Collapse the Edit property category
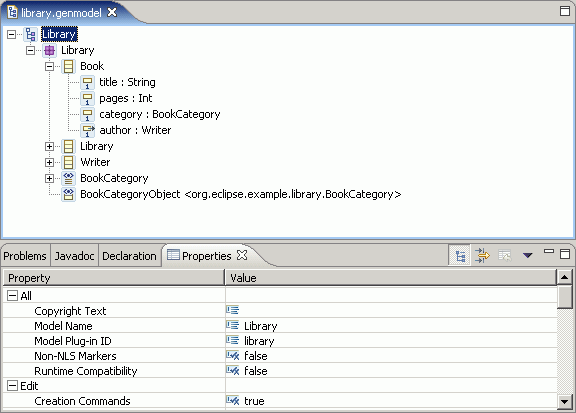This screenshot has width=576, height=413. point(12,385)
